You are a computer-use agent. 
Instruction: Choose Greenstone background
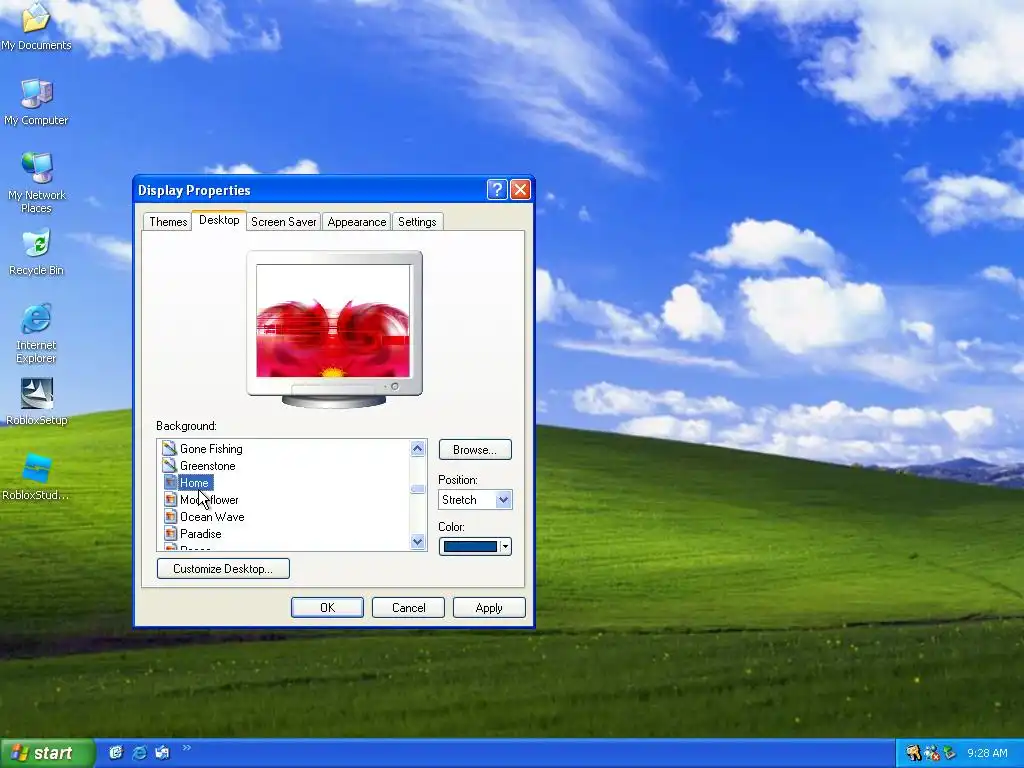[x=208, y=466]
